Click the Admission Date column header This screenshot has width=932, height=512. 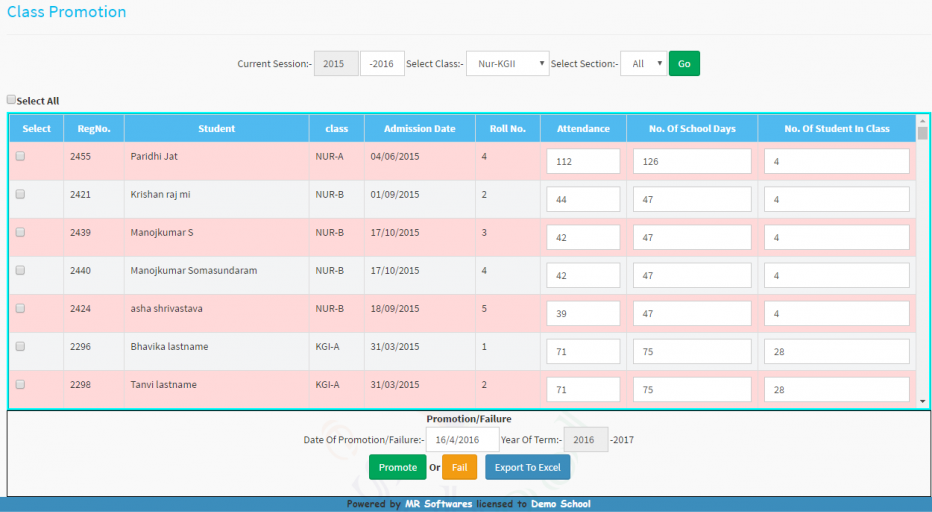click(x=419, y=128)
